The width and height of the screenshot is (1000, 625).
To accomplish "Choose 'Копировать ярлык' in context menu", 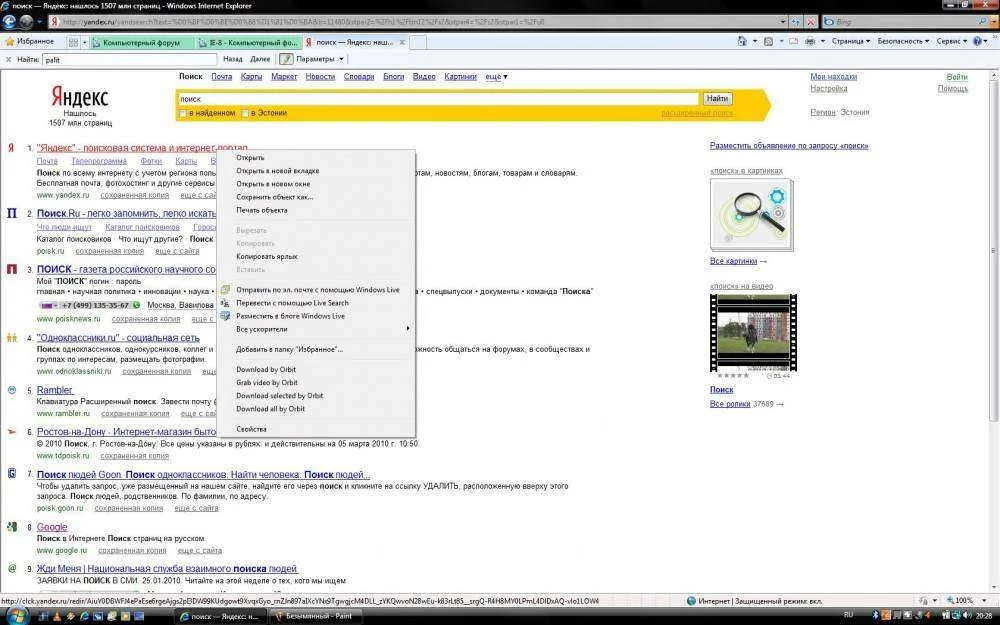I will coord(267,256).
